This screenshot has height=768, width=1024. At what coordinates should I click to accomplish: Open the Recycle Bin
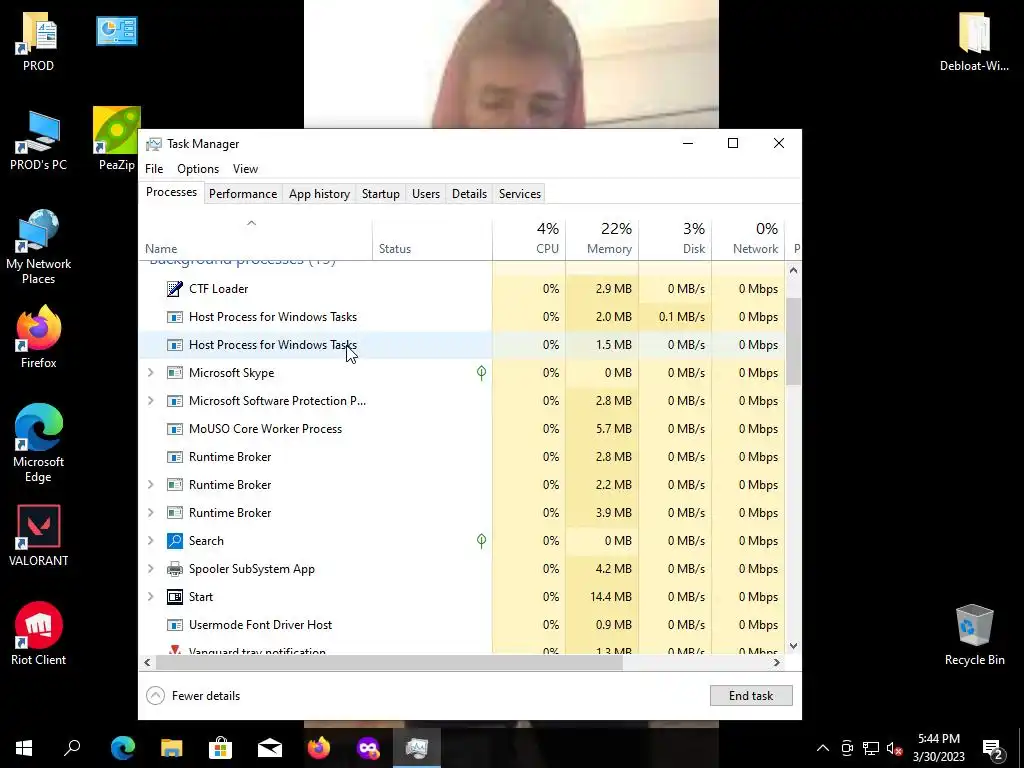click(x=974, y=635)
